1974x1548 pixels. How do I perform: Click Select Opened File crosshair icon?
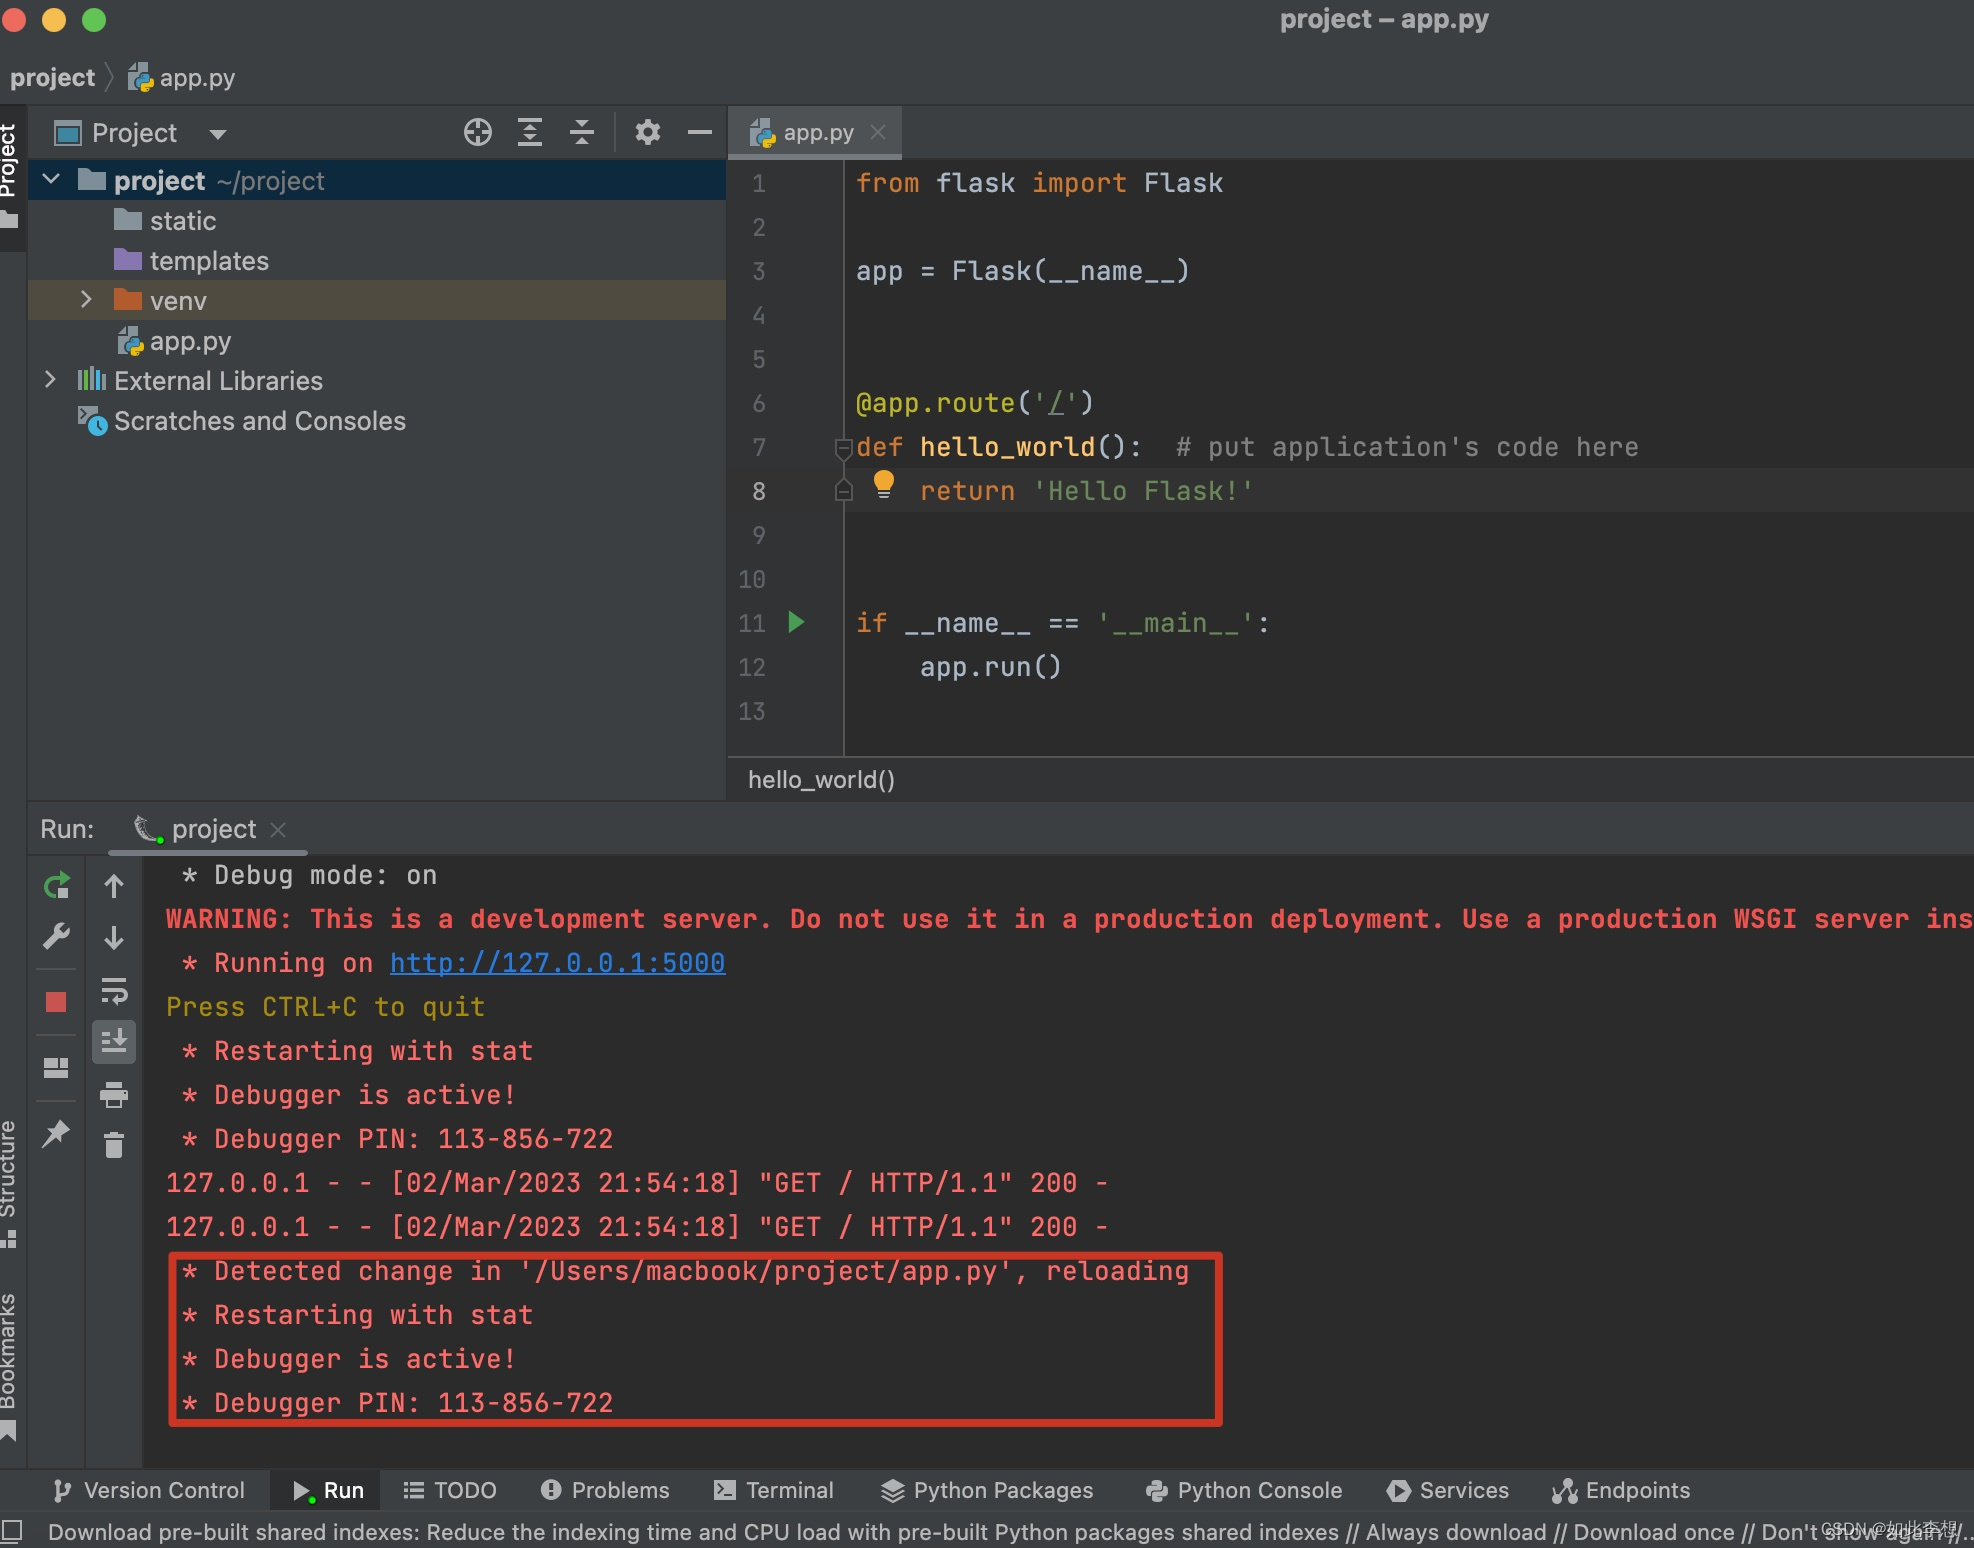pyautogui.click(x=478, y=132)
